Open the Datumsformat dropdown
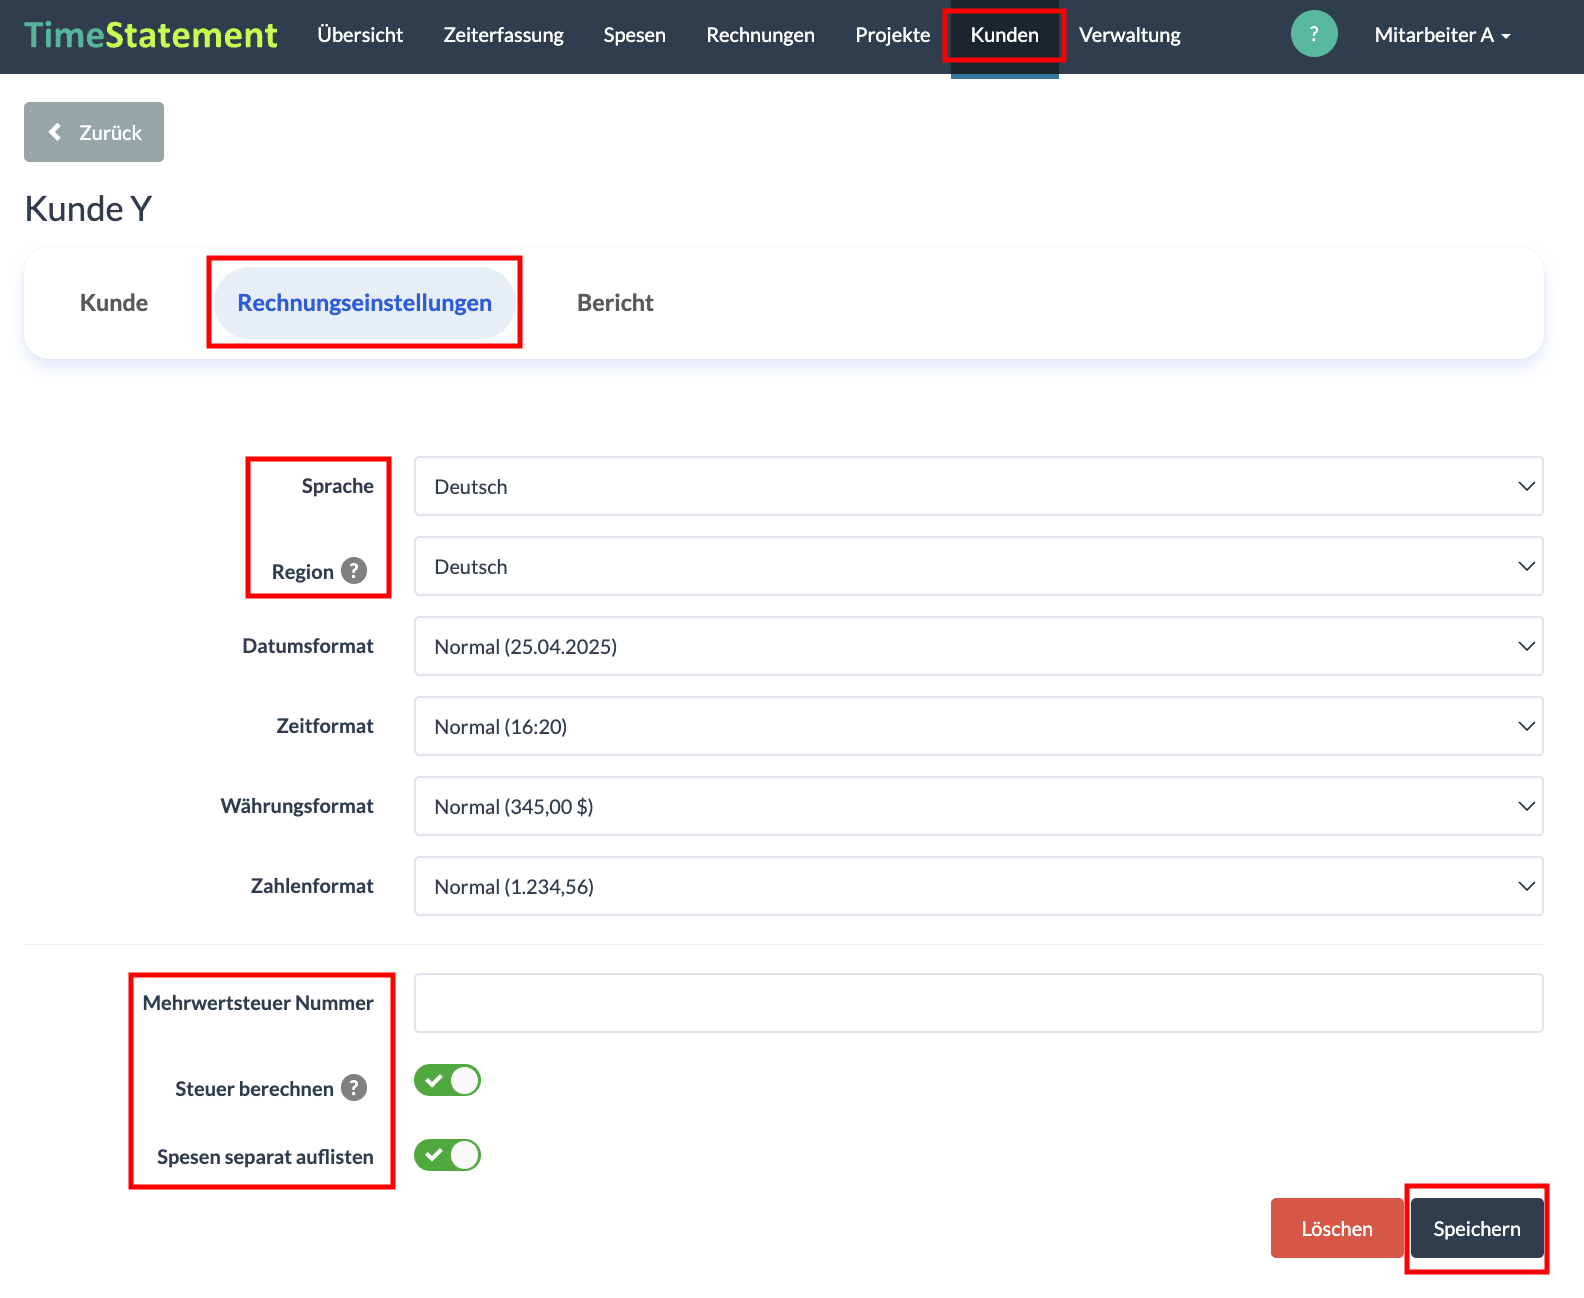The image size is (1584, 1298). pos(978,646)
